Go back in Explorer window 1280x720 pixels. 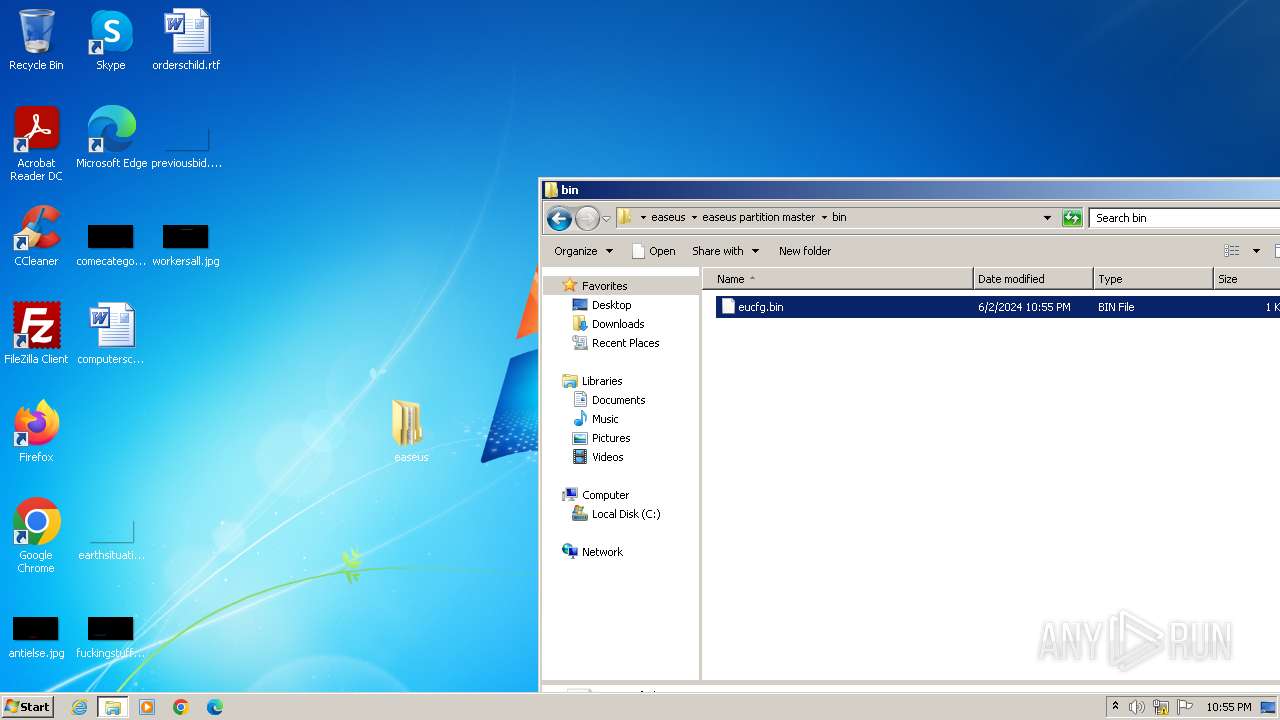pyautogui.click(x=560, y=218)
